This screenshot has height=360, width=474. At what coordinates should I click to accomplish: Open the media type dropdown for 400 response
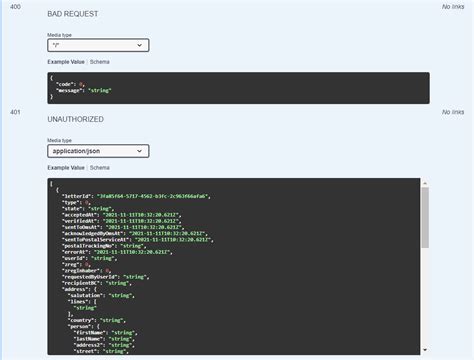click(x=98, y=45)
